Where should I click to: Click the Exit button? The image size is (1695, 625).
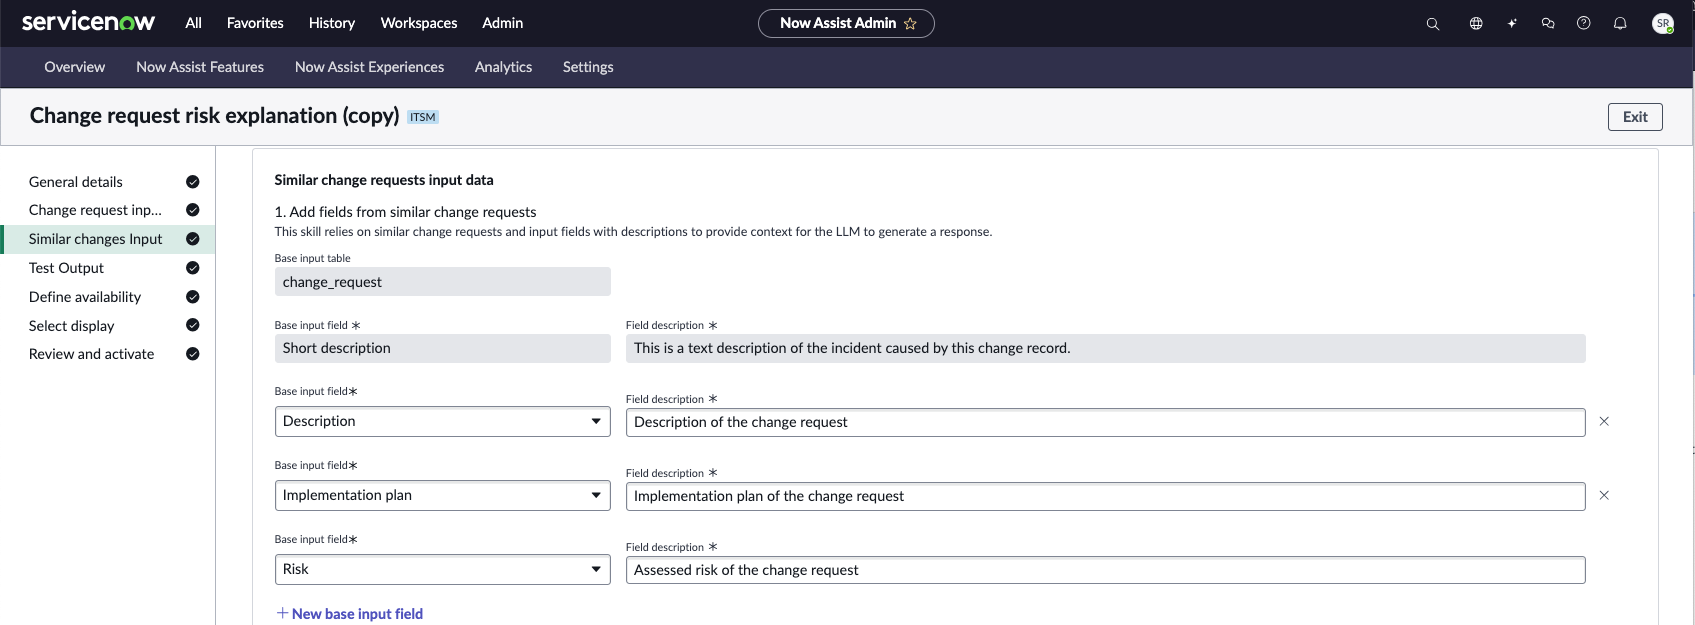pyautogui.click(x=1635, y=117)
